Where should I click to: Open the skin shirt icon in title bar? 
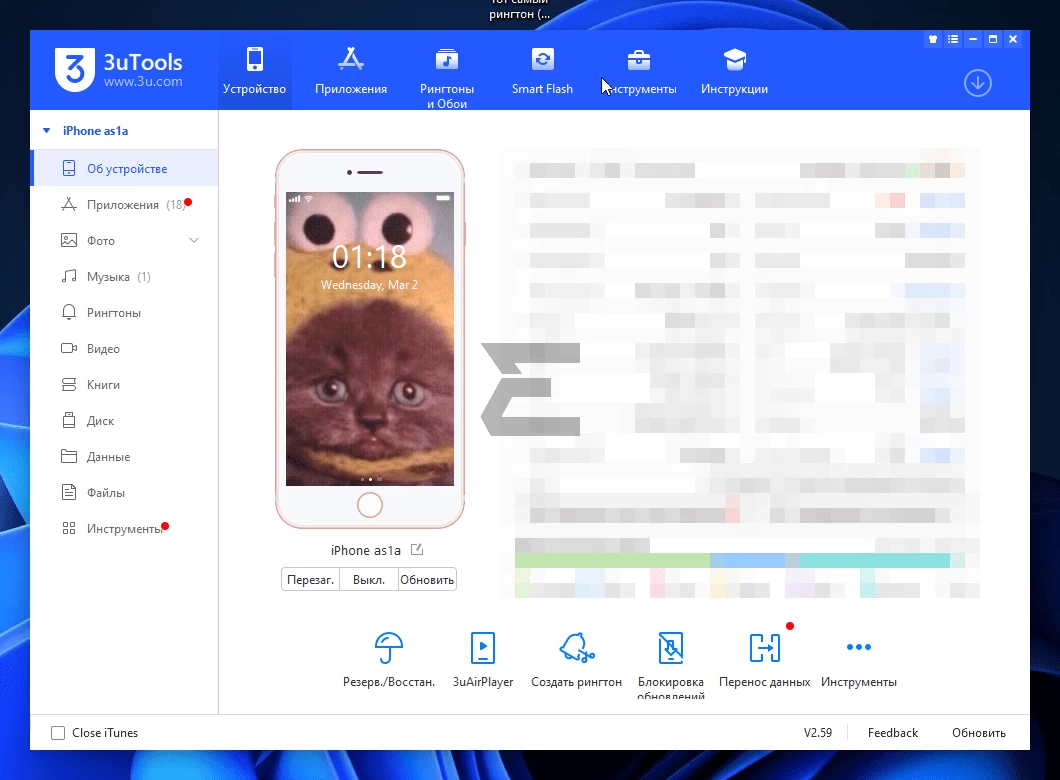tap(933, 39)
